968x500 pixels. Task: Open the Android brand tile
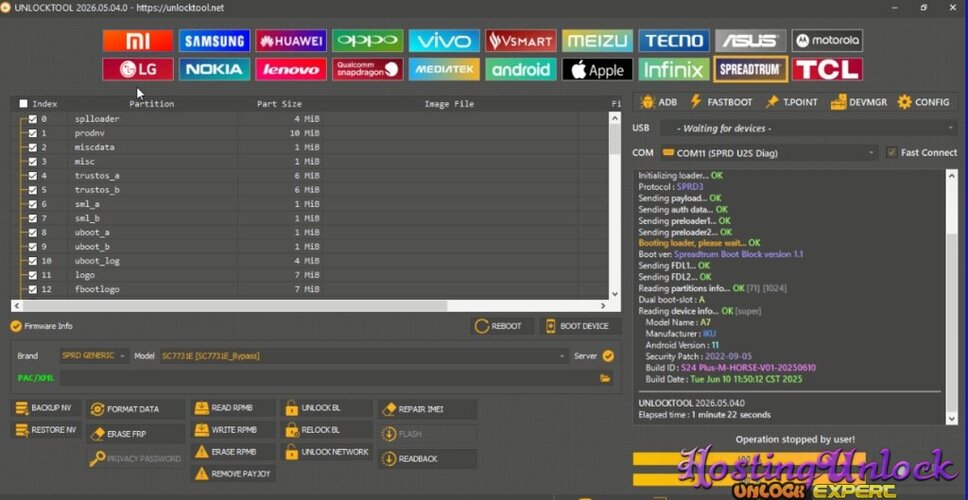point(520,69)
